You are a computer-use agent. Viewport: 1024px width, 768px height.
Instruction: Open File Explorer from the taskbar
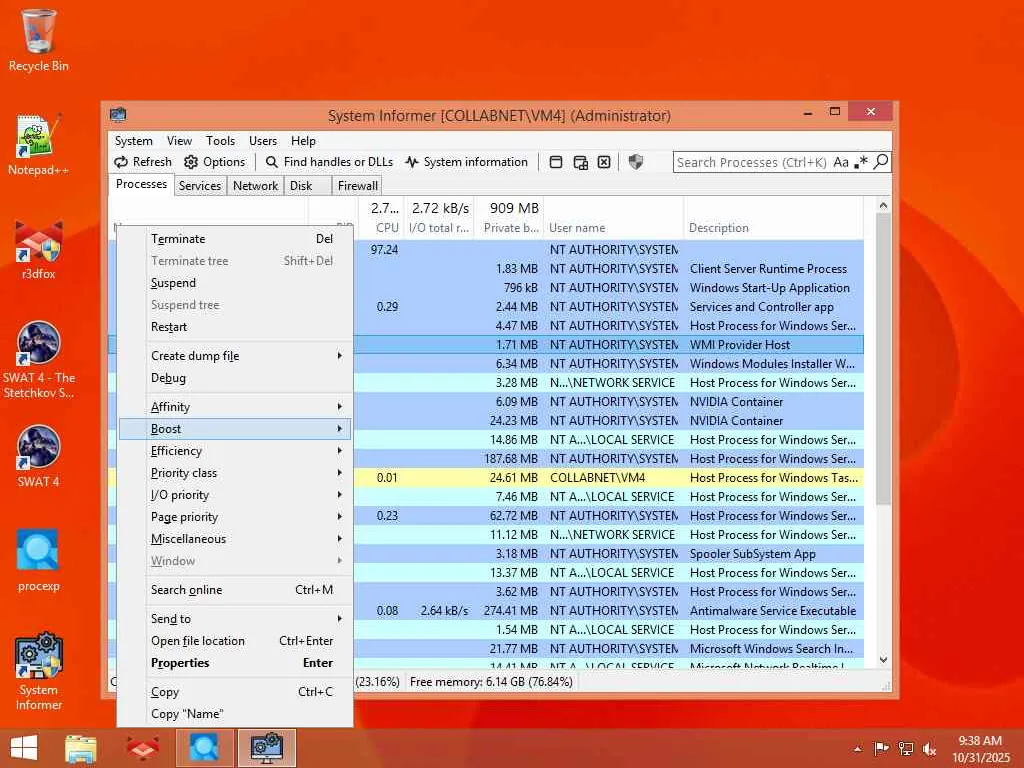coord(80,748)
